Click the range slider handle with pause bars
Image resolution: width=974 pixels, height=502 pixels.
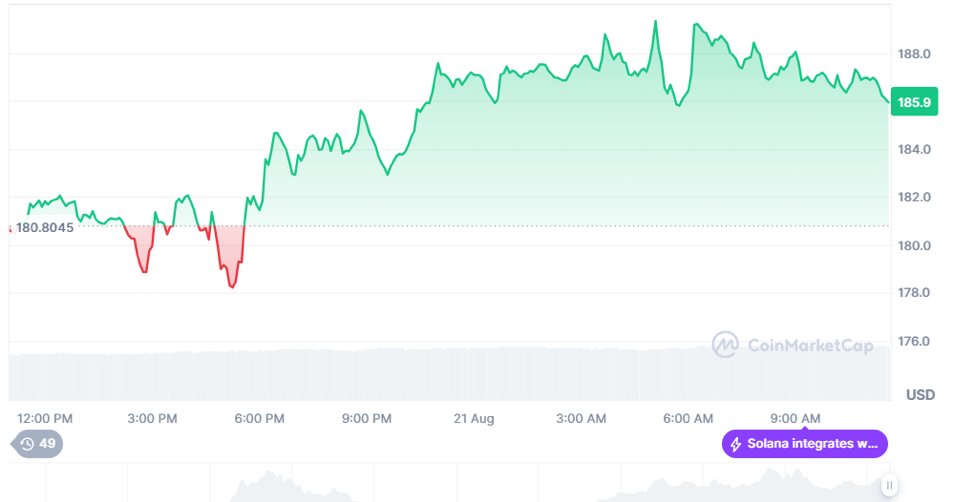[889, 486]
